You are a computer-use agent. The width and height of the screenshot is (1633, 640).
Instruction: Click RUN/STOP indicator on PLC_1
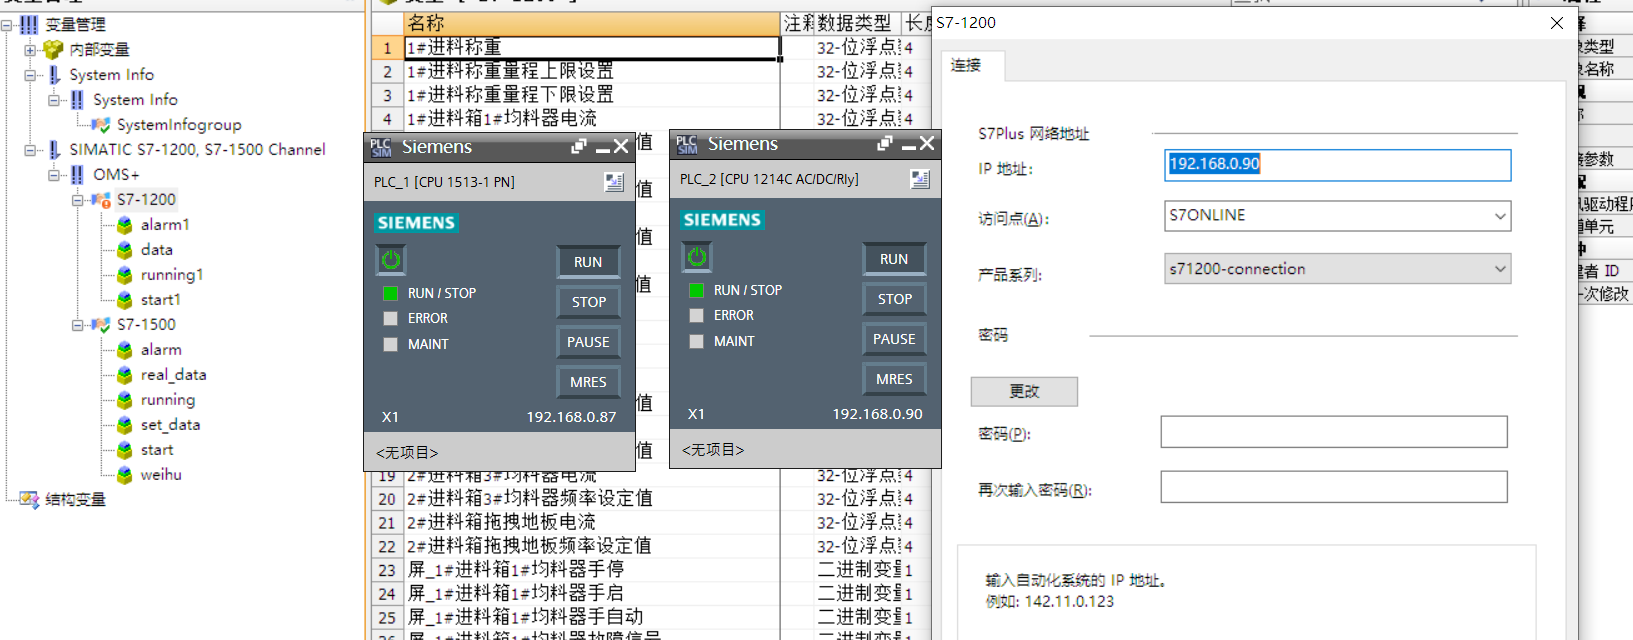[x=391, y=293]
